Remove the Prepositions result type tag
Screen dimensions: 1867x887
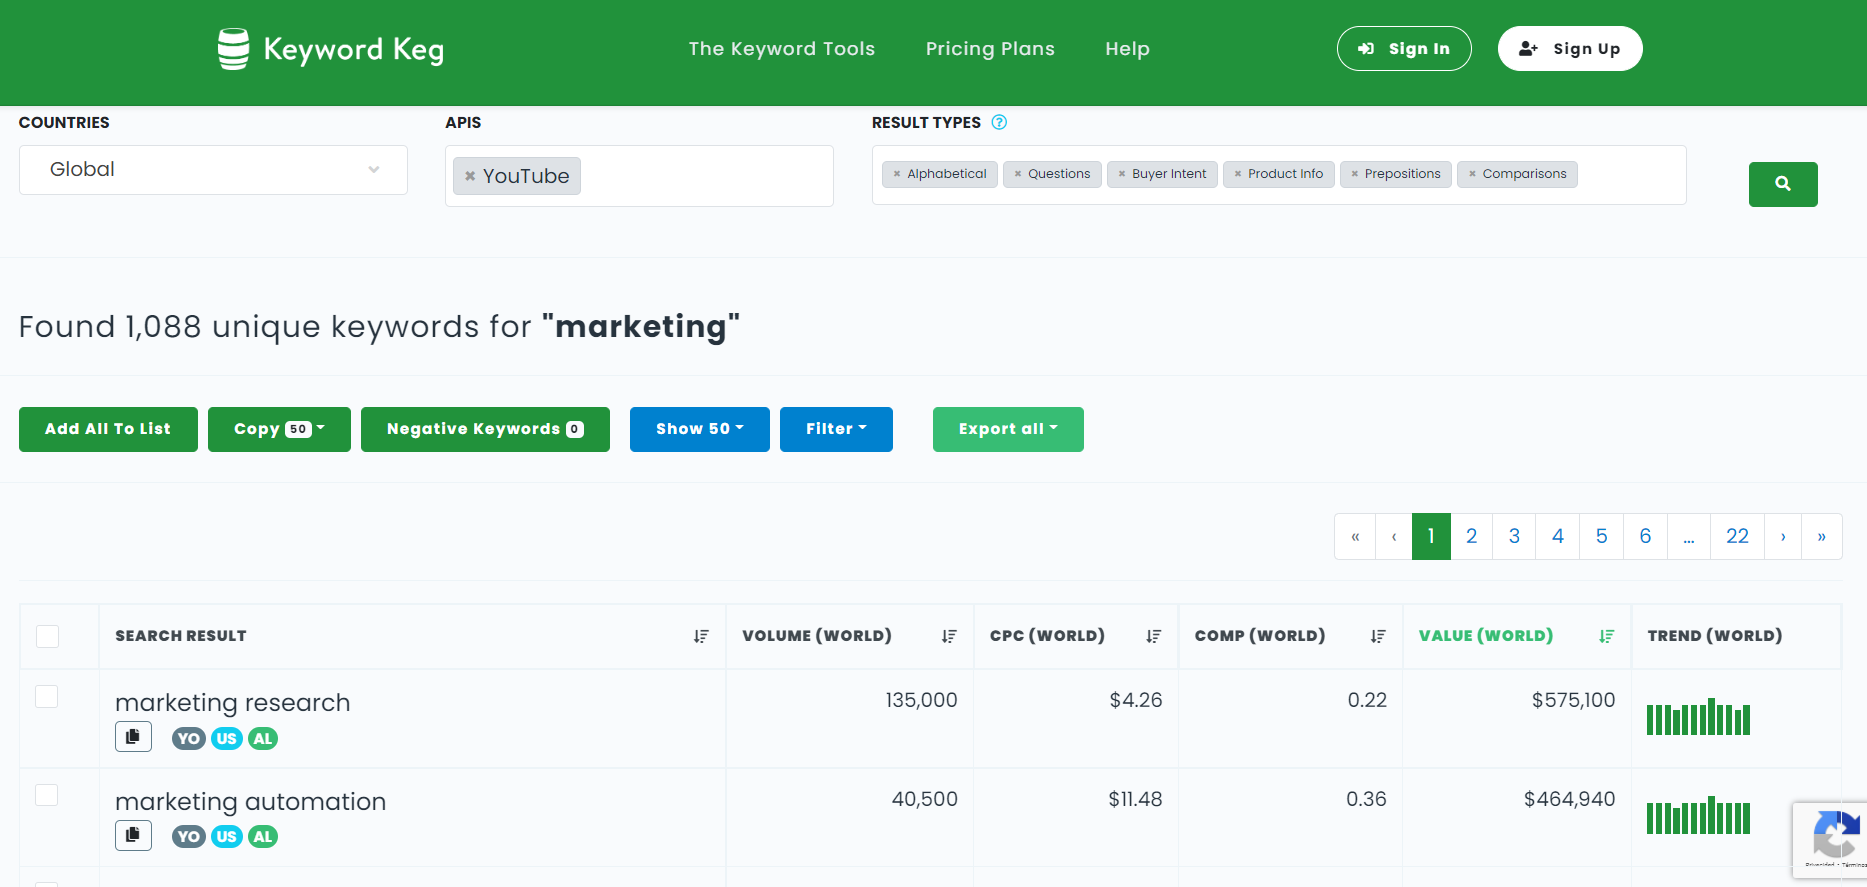1355,174
